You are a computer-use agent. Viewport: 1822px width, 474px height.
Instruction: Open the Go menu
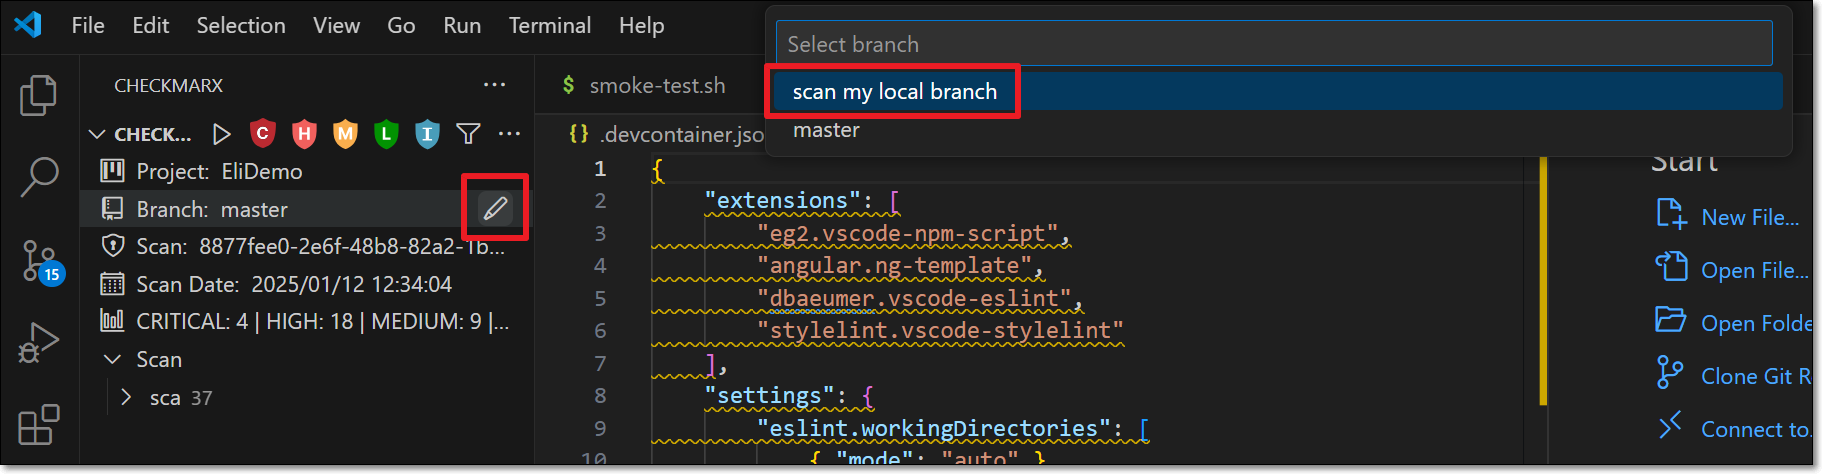401,25
